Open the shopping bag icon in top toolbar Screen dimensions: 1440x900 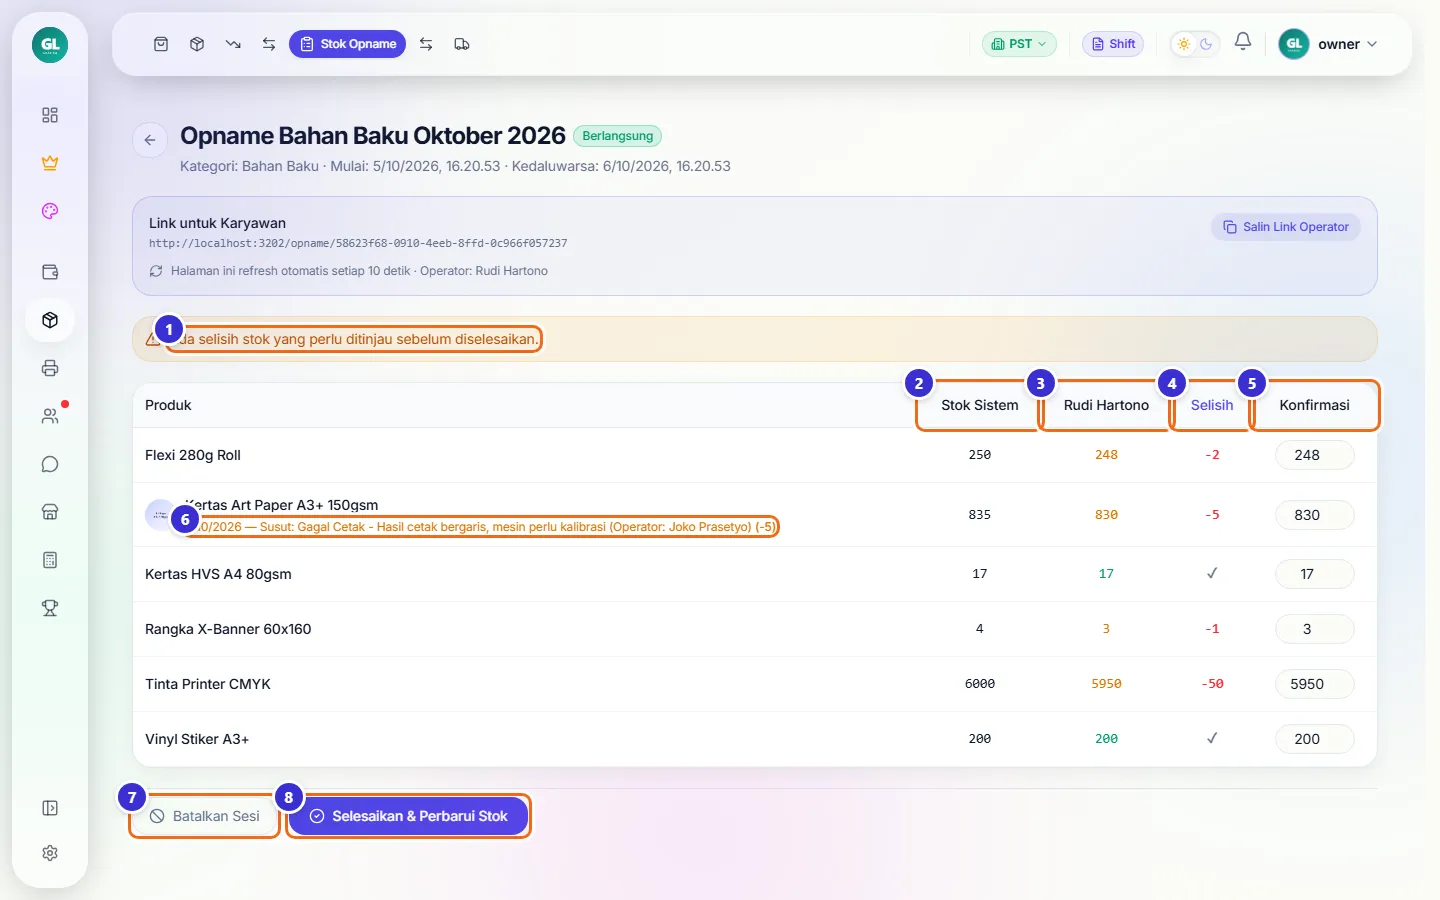[161, 44]
